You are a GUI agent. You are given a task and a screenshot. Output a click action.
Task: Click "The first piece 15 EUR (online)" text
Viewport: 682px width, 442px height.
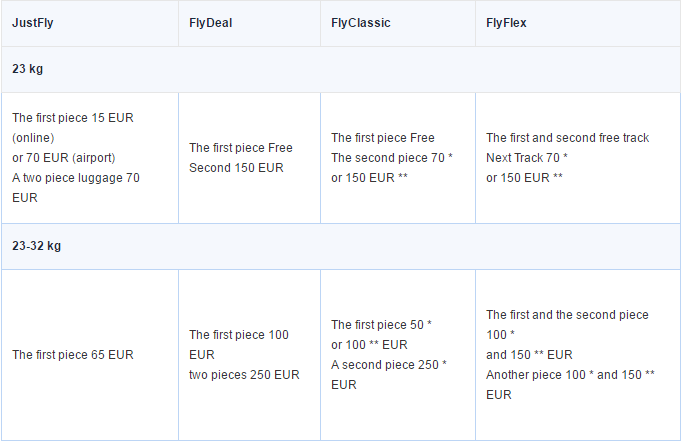tap(72, 127)
